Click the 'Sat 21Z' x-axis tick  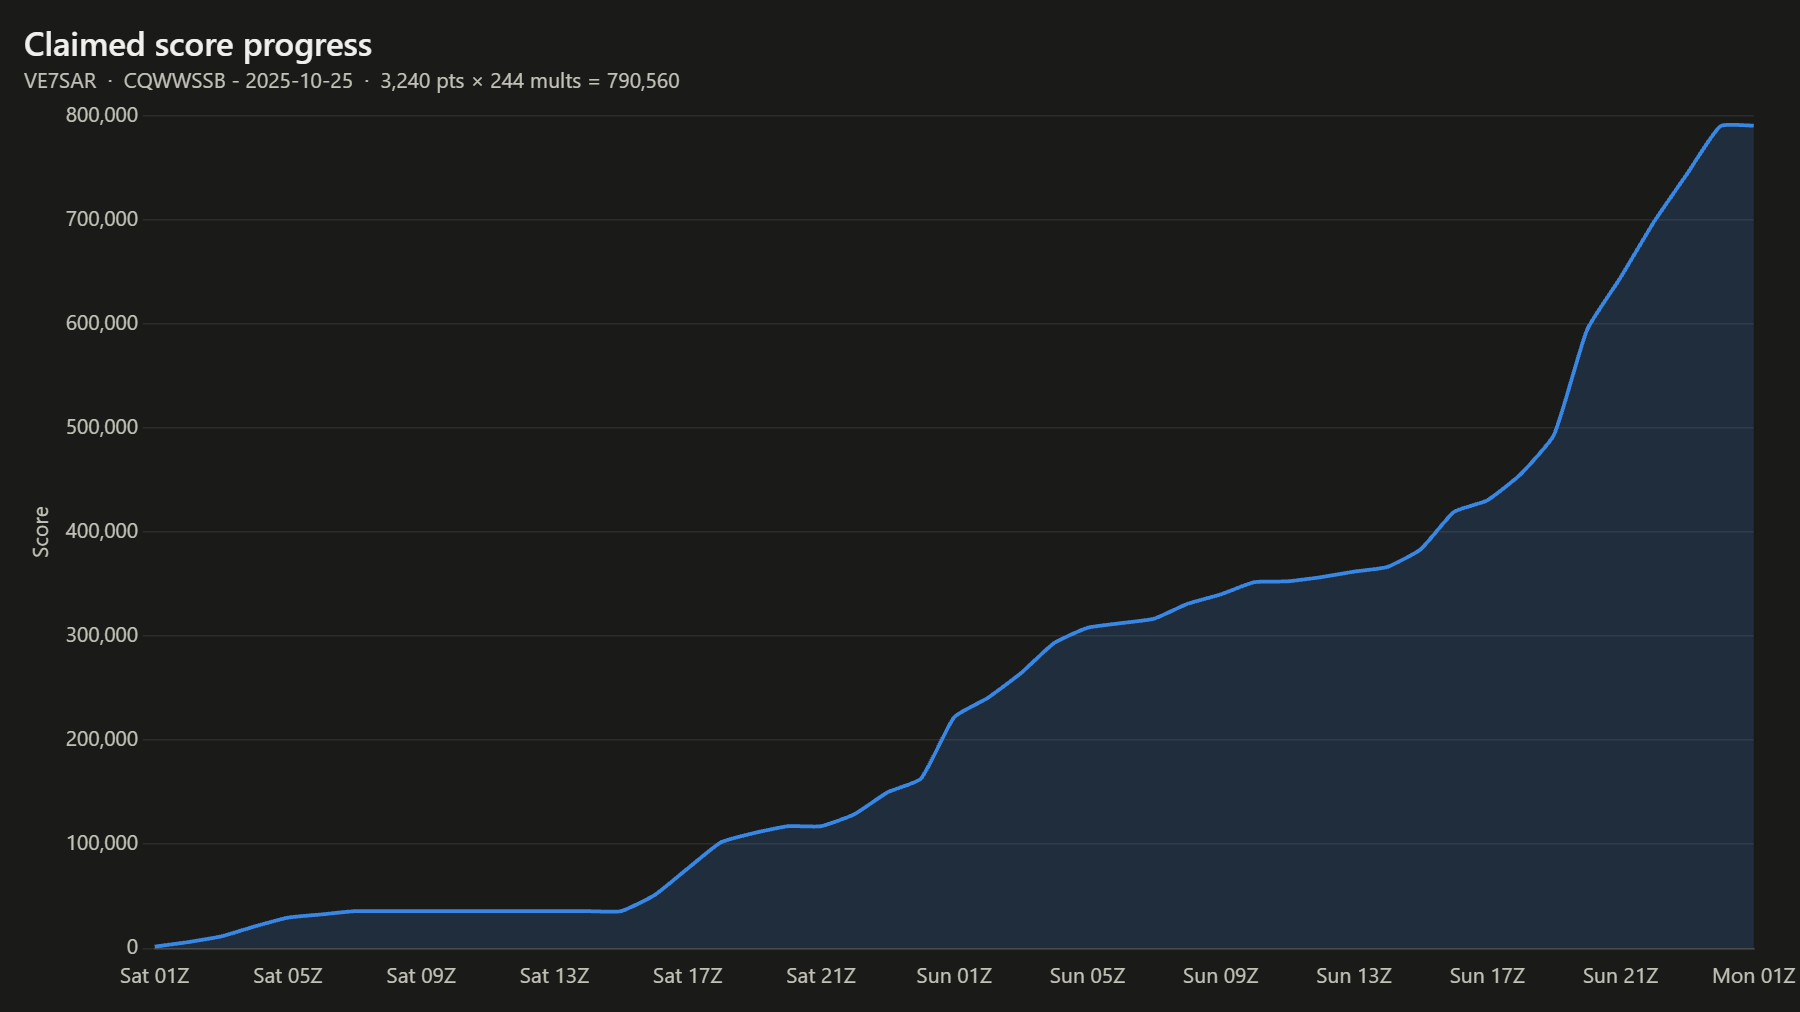click(x=821, y=976)
